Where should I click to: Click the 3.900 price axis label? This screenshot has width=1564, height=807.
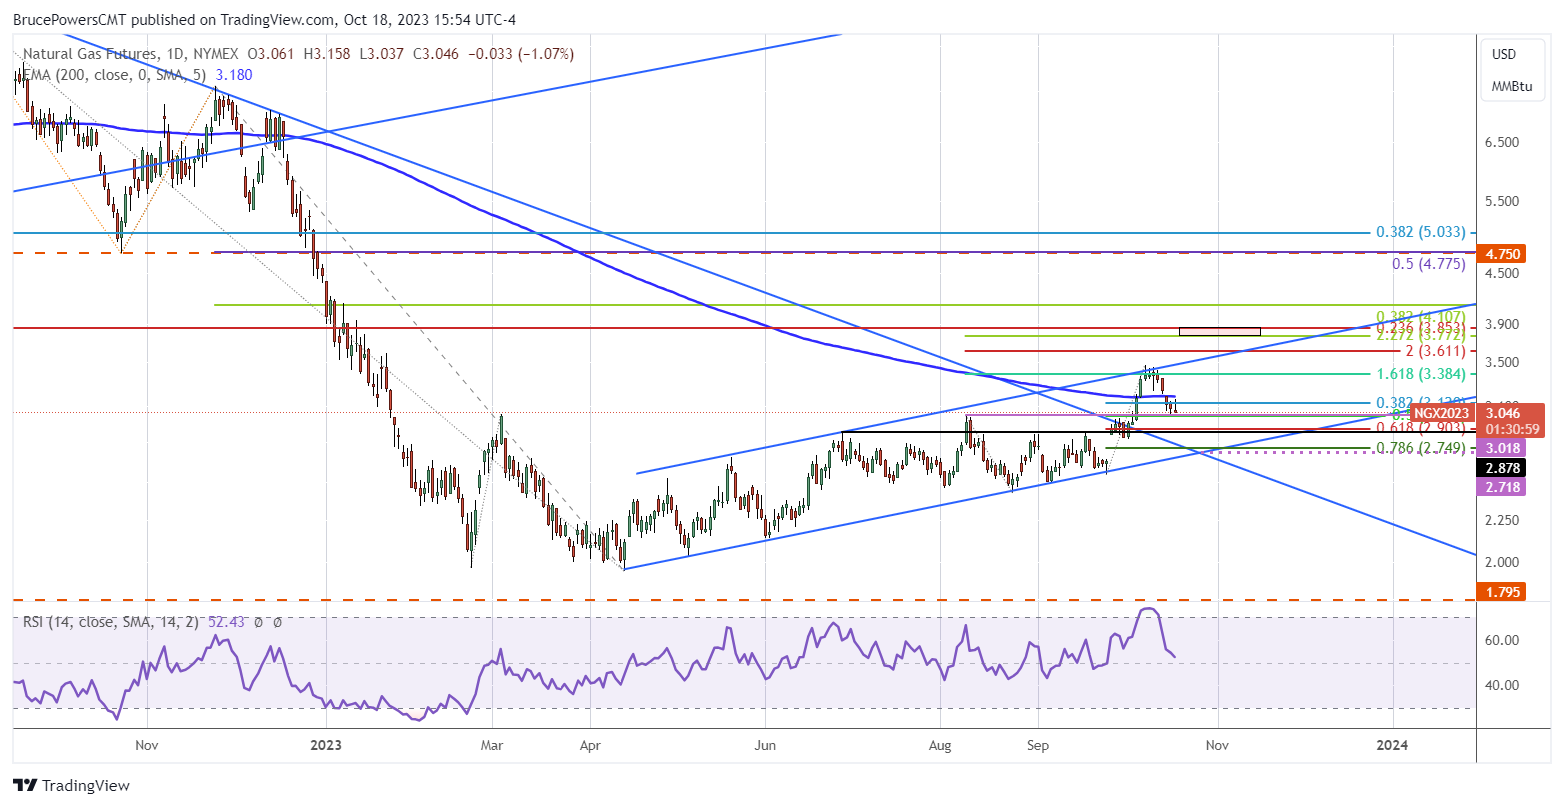1503,324
